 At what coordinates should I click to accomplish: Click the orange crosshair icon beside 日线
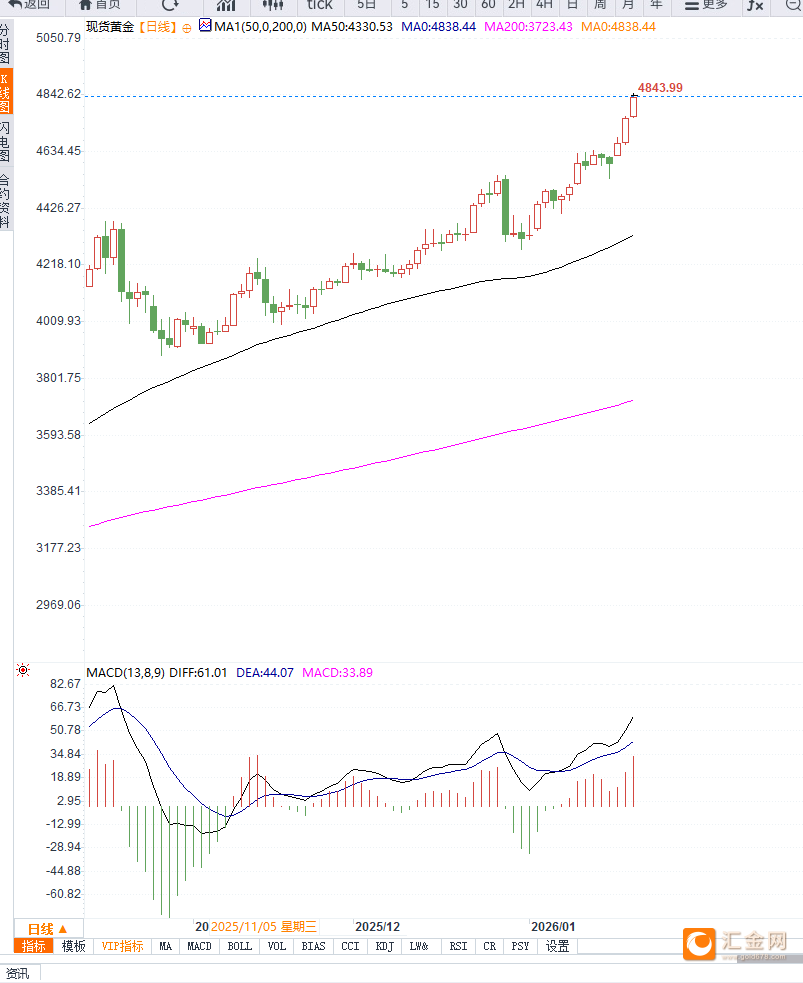tap(185, 27)
